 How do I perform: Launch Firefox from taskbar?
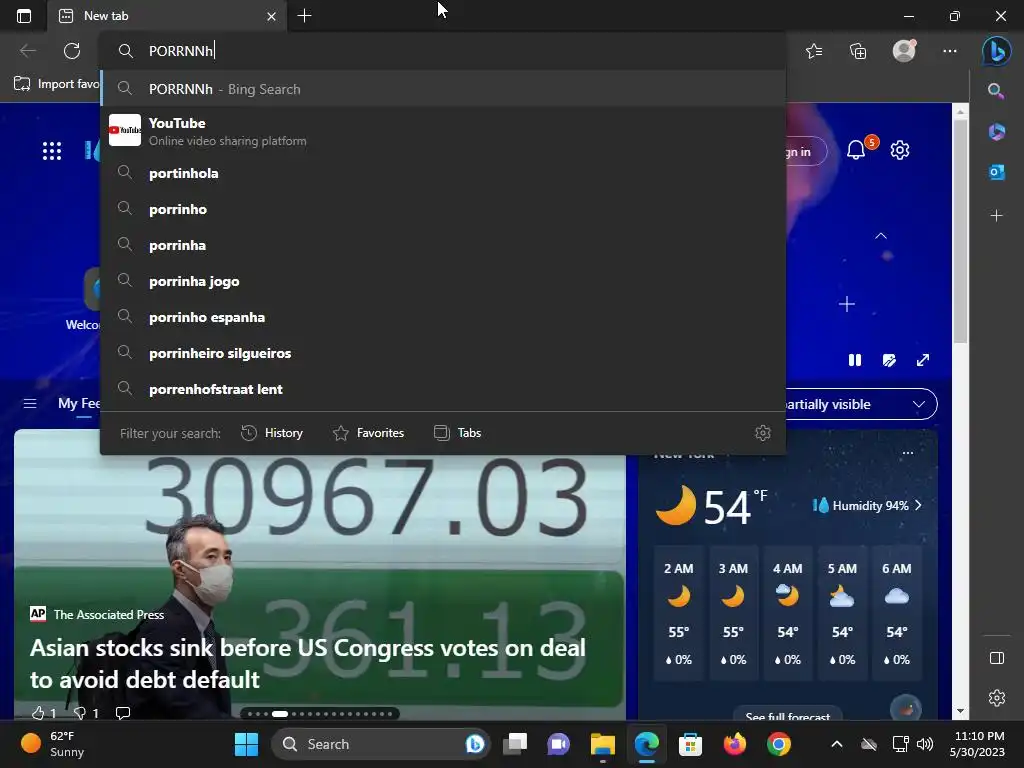pos(735,744)
